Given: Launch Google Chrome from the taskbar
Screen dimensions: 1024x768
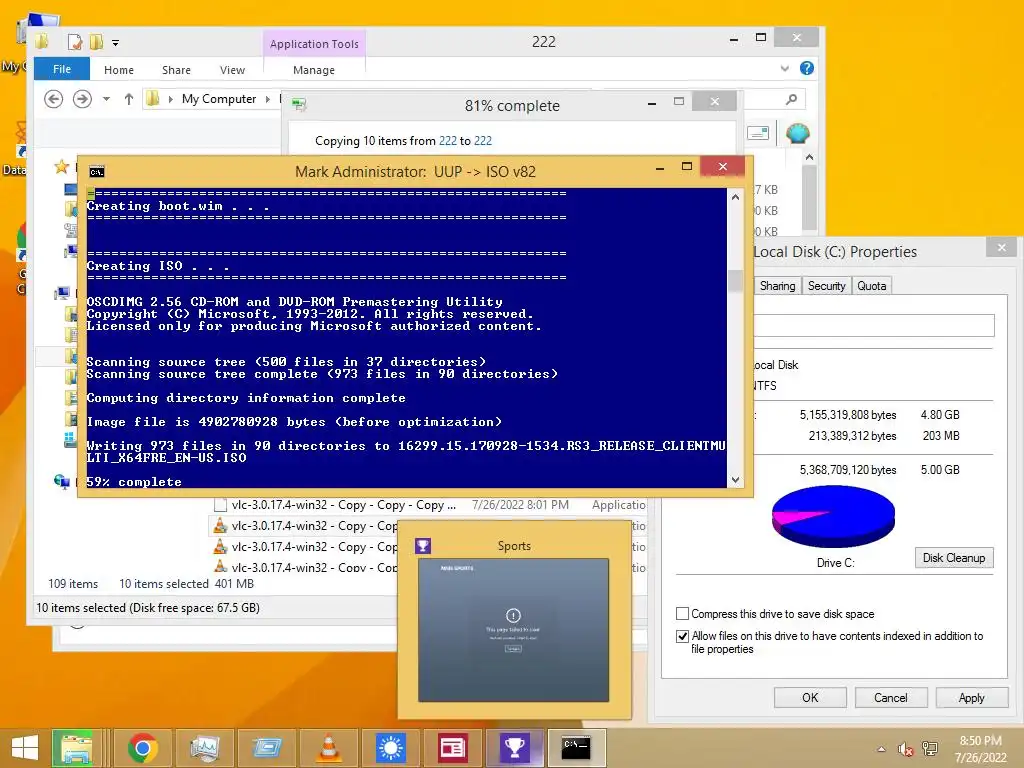Looking at the screenshot, I should click(x=143, y=748).
